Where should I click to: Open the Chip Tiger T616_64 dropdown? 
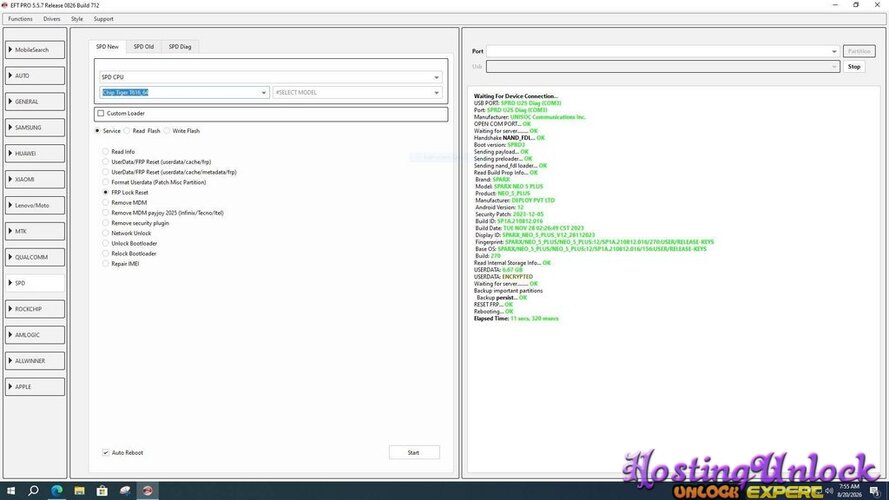point(184,92)
